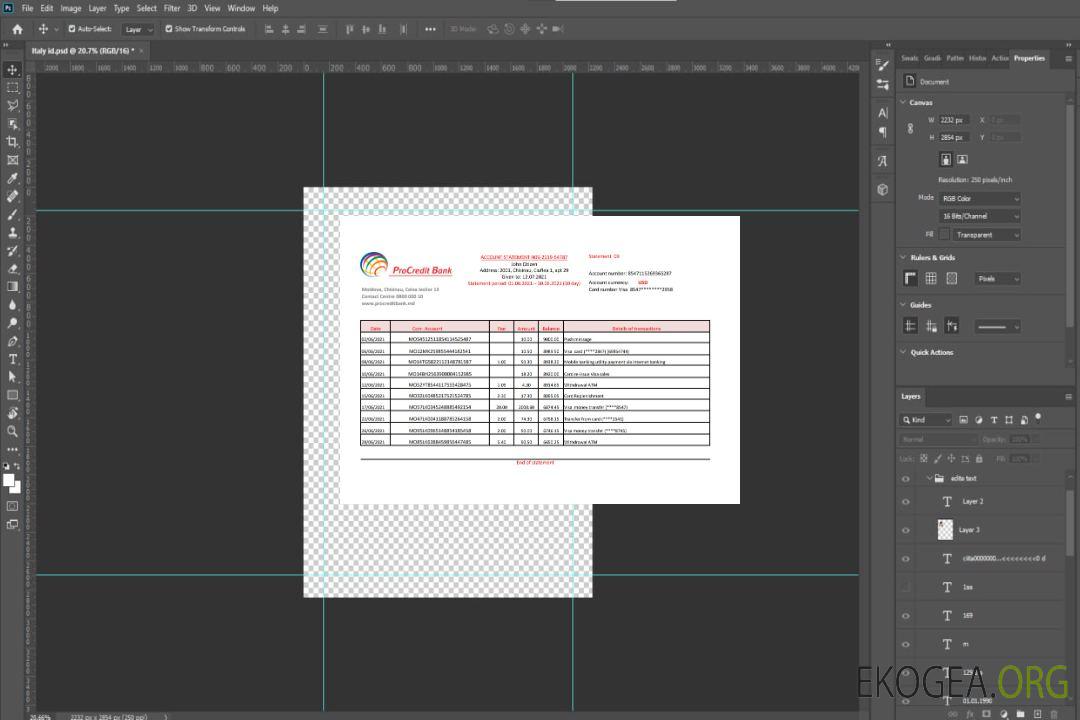Open the File menu
Screen dimensions: 1080x720
[28, 8]
